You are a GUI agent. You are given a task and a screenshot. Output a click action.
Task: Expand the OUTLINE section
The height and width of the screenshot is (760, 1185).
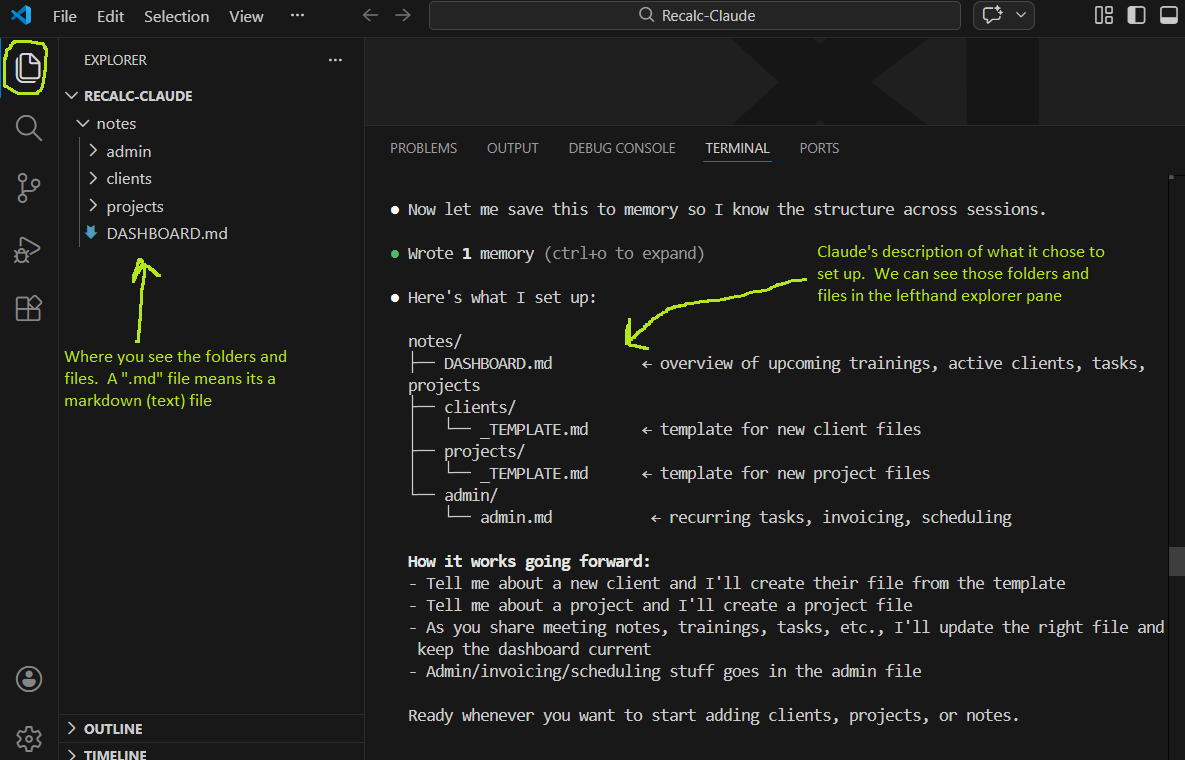coord(211,728)
